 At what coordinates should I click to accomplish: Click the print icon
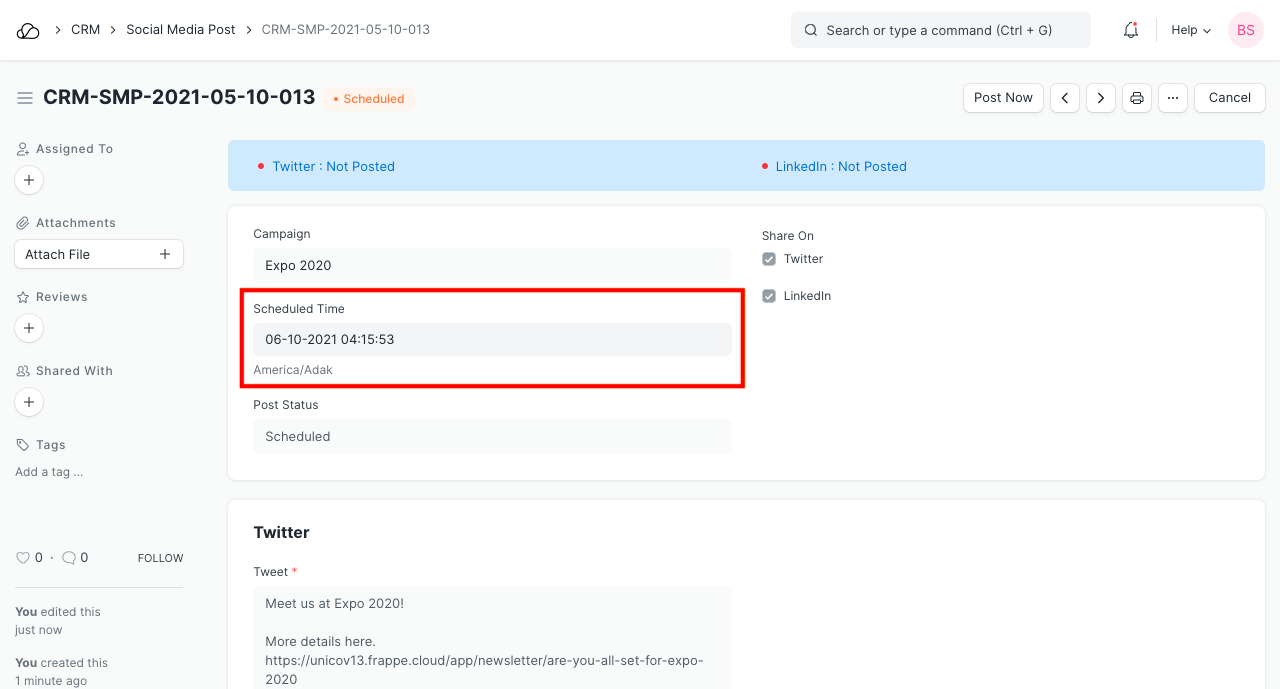pos(1137,98)
